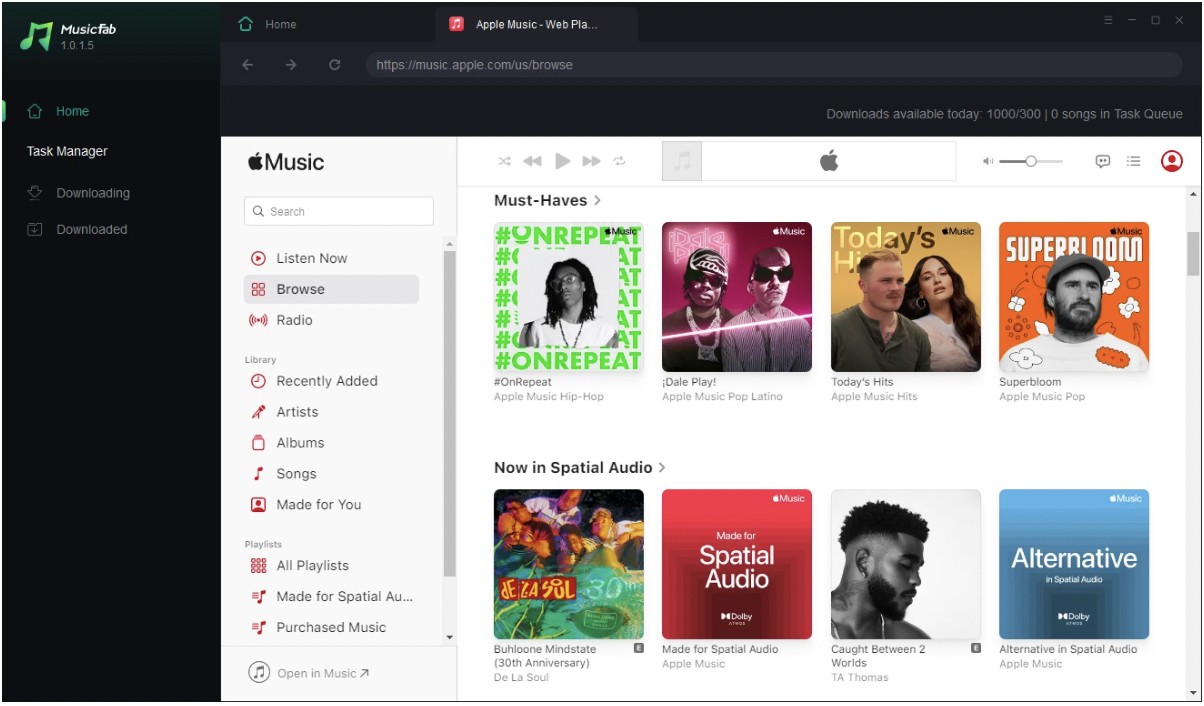
Task: Click Apple Music Pop Latino link
Action: (x=722, y=397)
